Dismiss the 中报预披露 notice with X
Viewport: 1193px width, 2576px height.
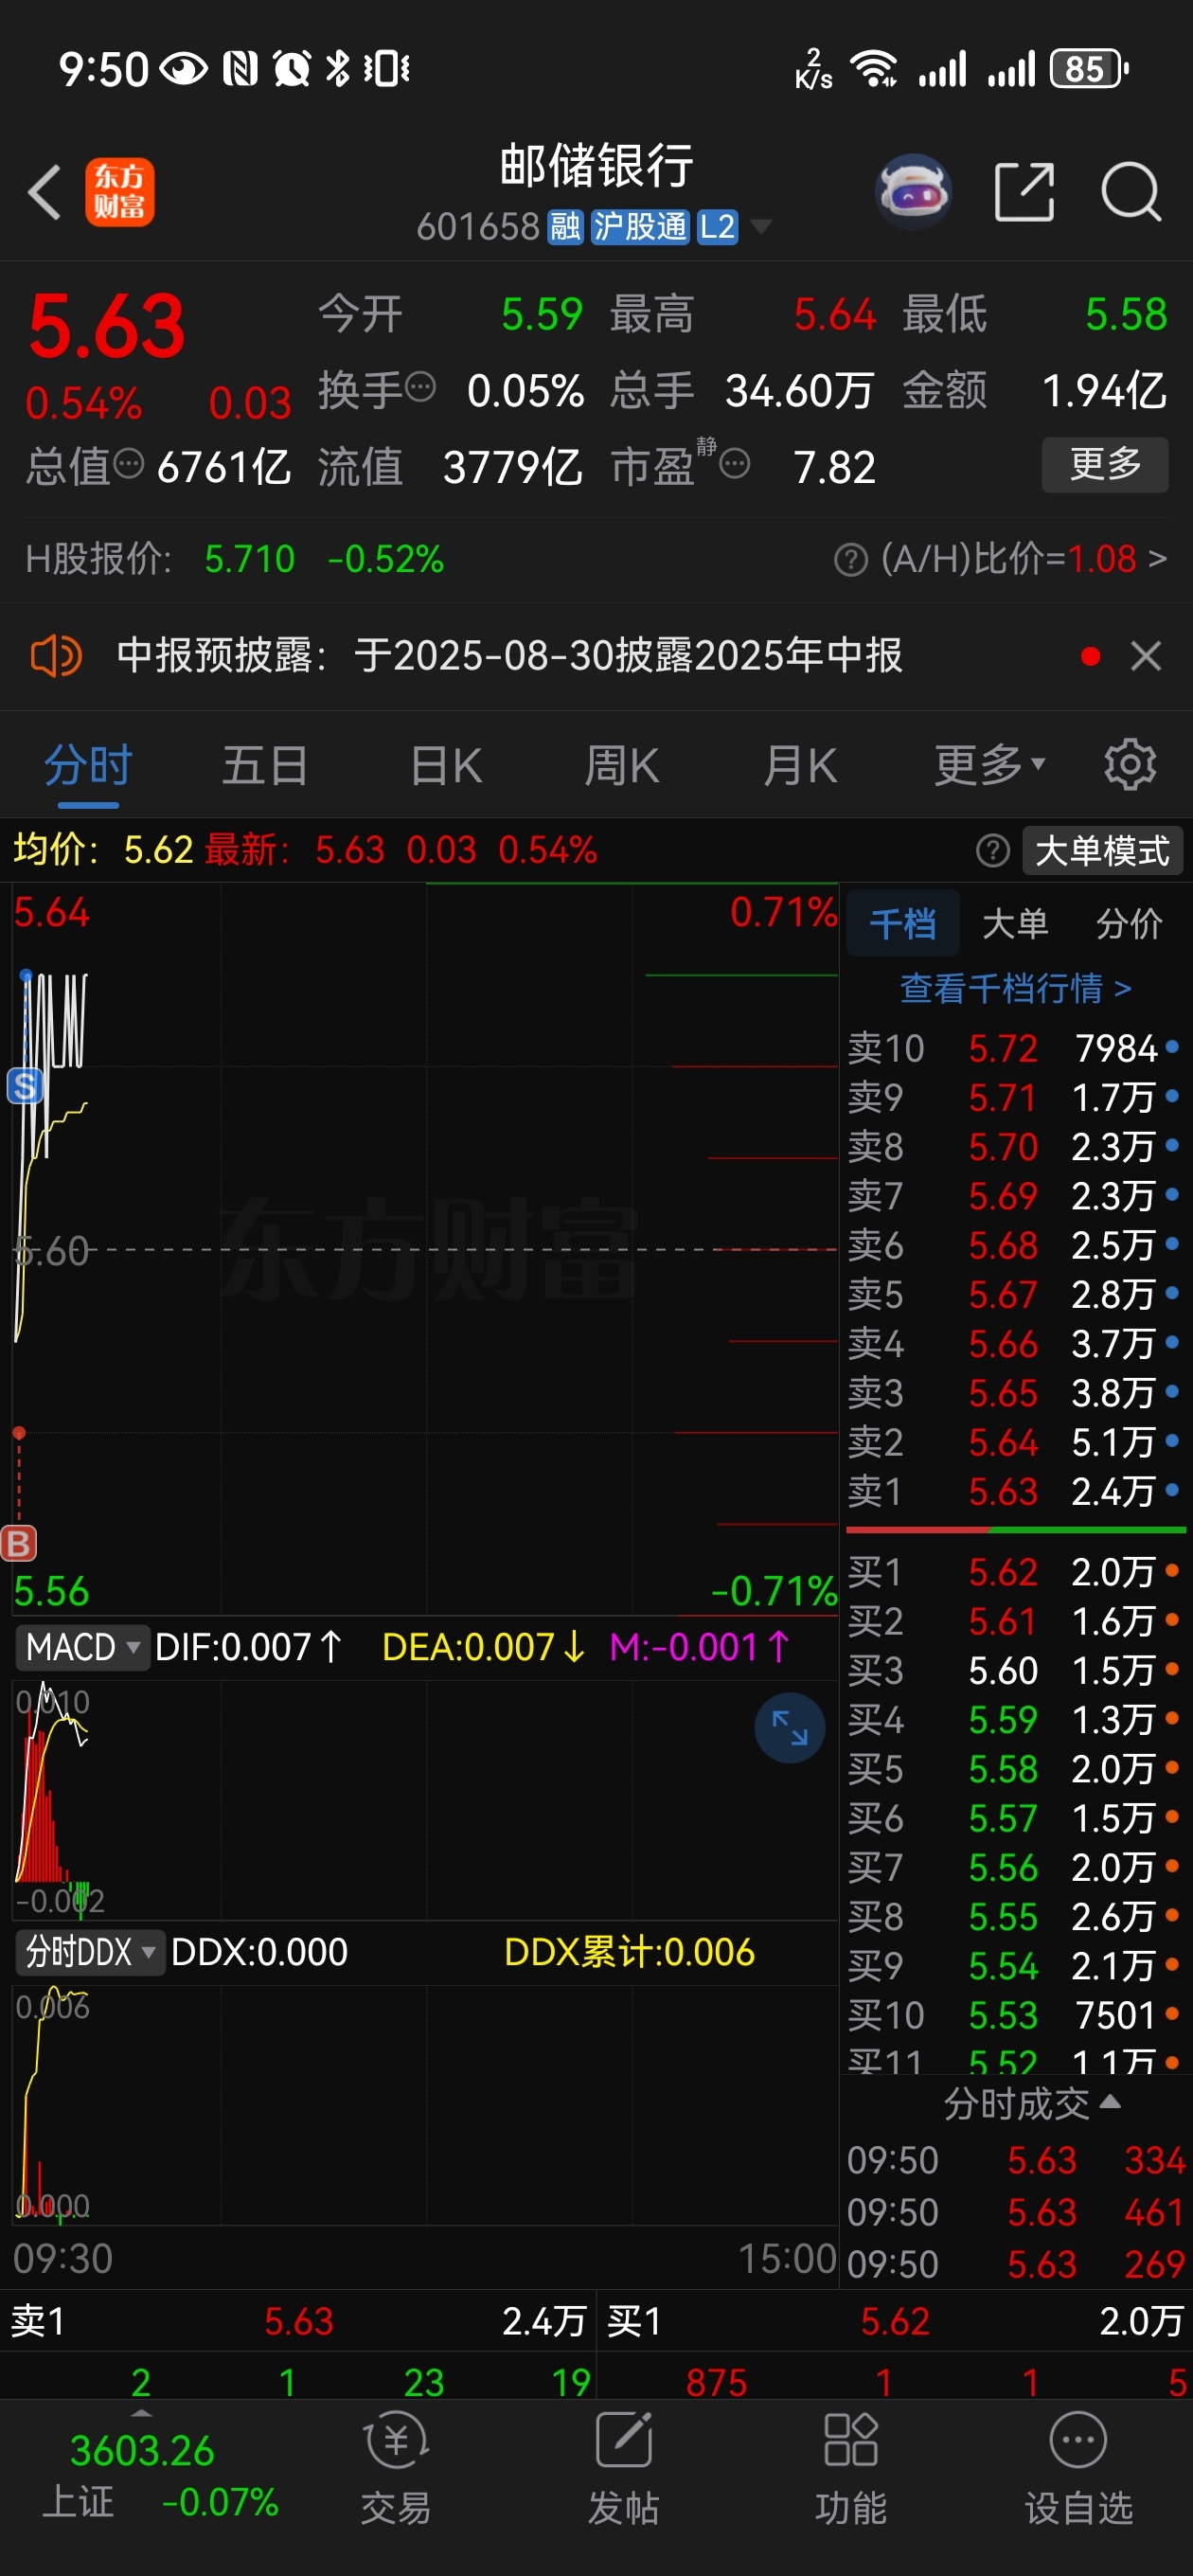[x=1146, y=656]
